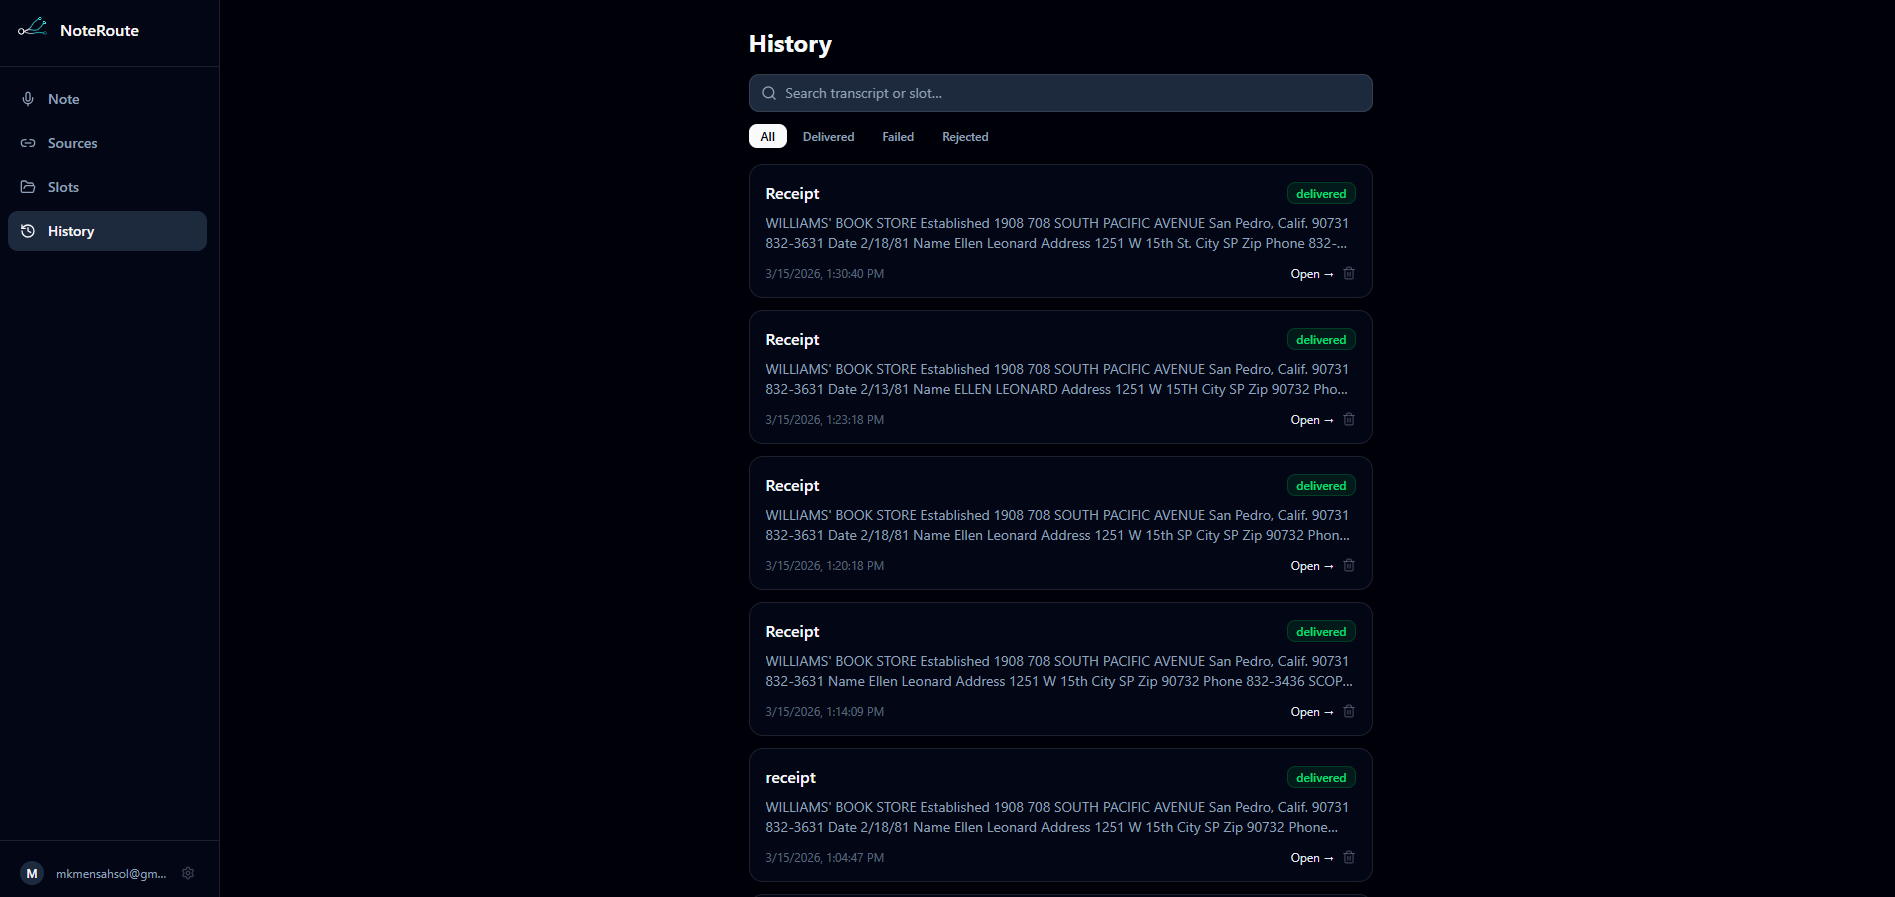Delete the receipt from 1:20:18 PM
This screenshot has height=897, width=1895.
point(1349,565)
